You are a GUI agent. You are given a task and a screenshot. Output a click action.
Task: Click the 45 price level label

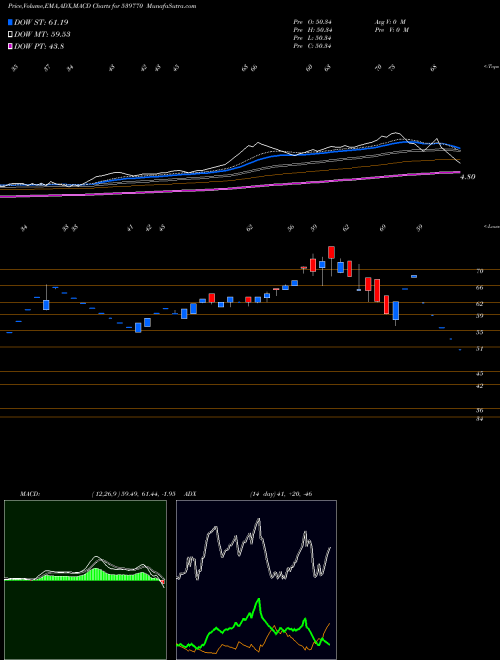[479, 373]
